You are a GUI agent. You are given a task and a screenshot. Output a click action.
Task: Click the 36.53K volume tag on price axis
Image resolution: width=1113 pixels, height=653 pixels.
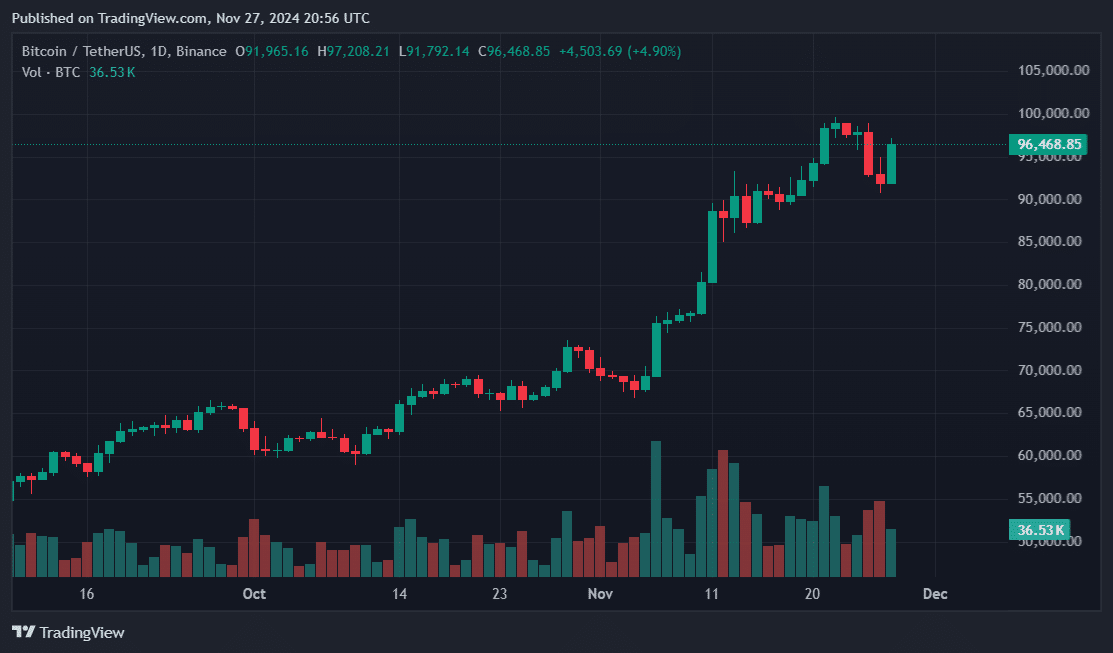[x=1040, y=529]
